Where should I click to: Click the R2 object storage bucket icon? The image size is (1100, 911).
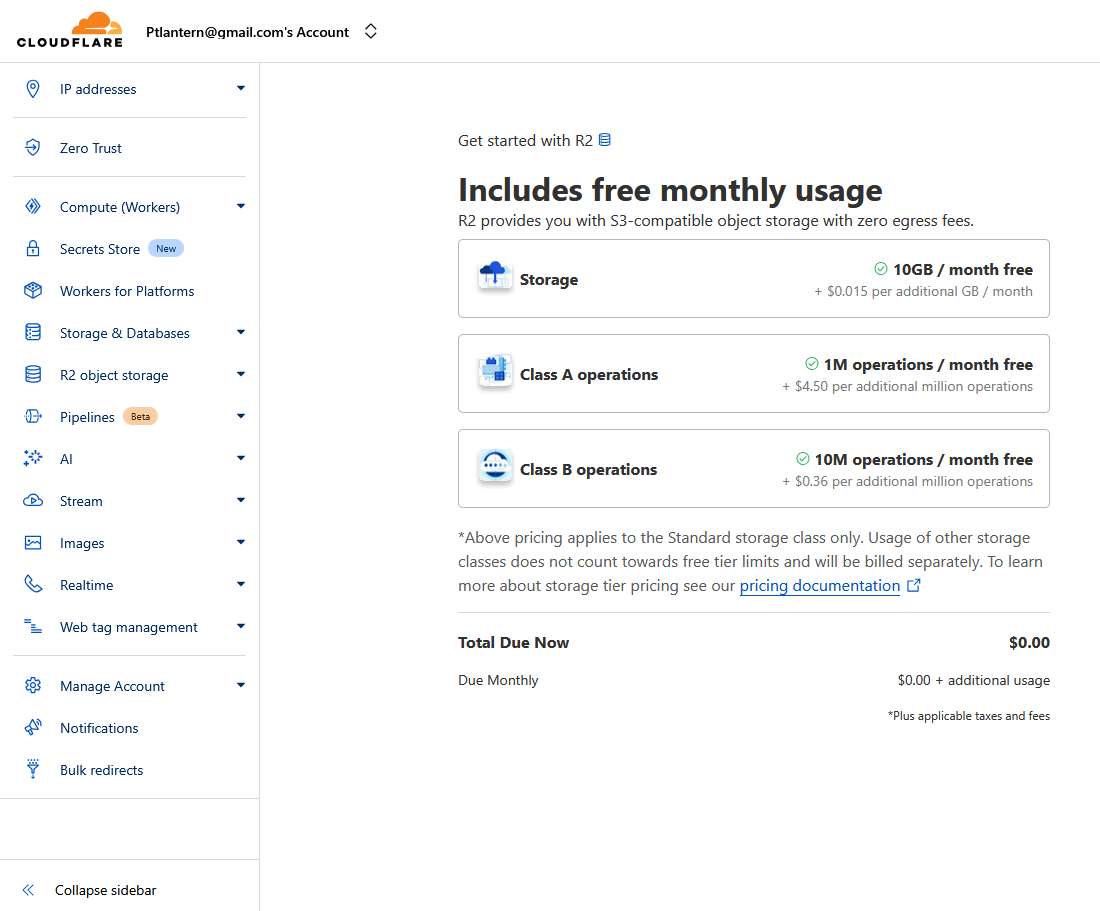pyautogui.click(x=33, y=375)
